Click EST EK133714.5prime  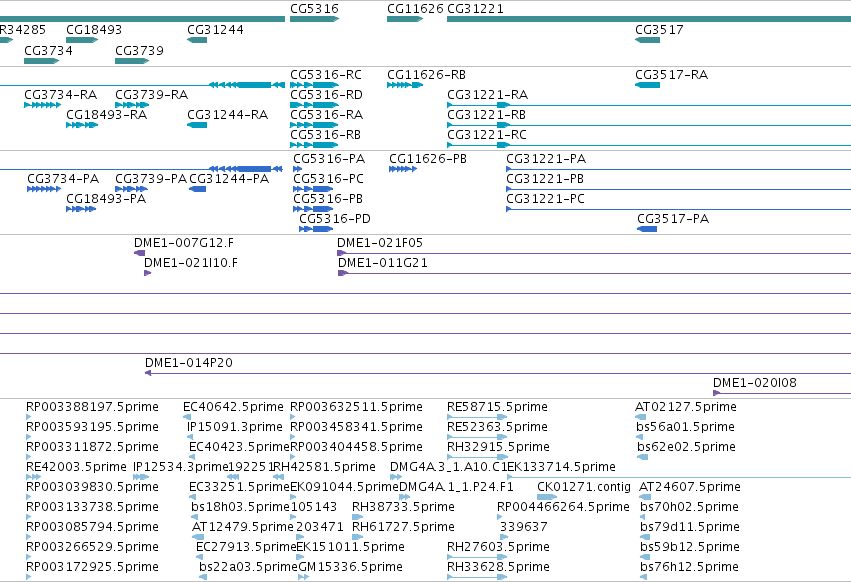pyautogui.click(x=678, y=477)
